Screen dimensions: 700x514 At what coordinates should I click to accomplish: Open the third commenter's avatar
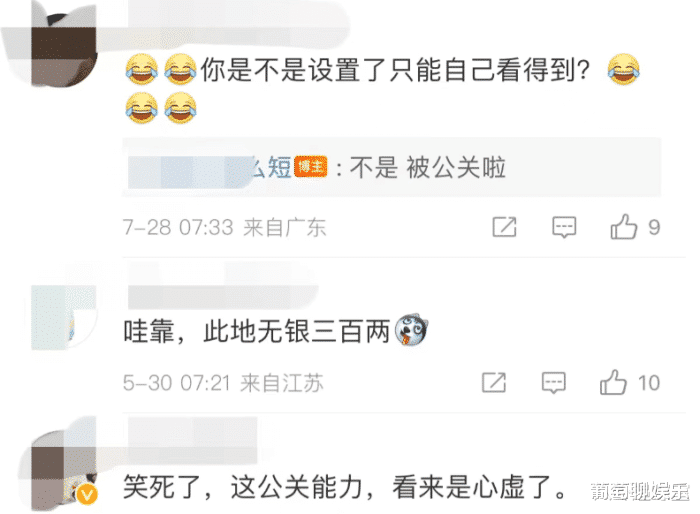64,473
